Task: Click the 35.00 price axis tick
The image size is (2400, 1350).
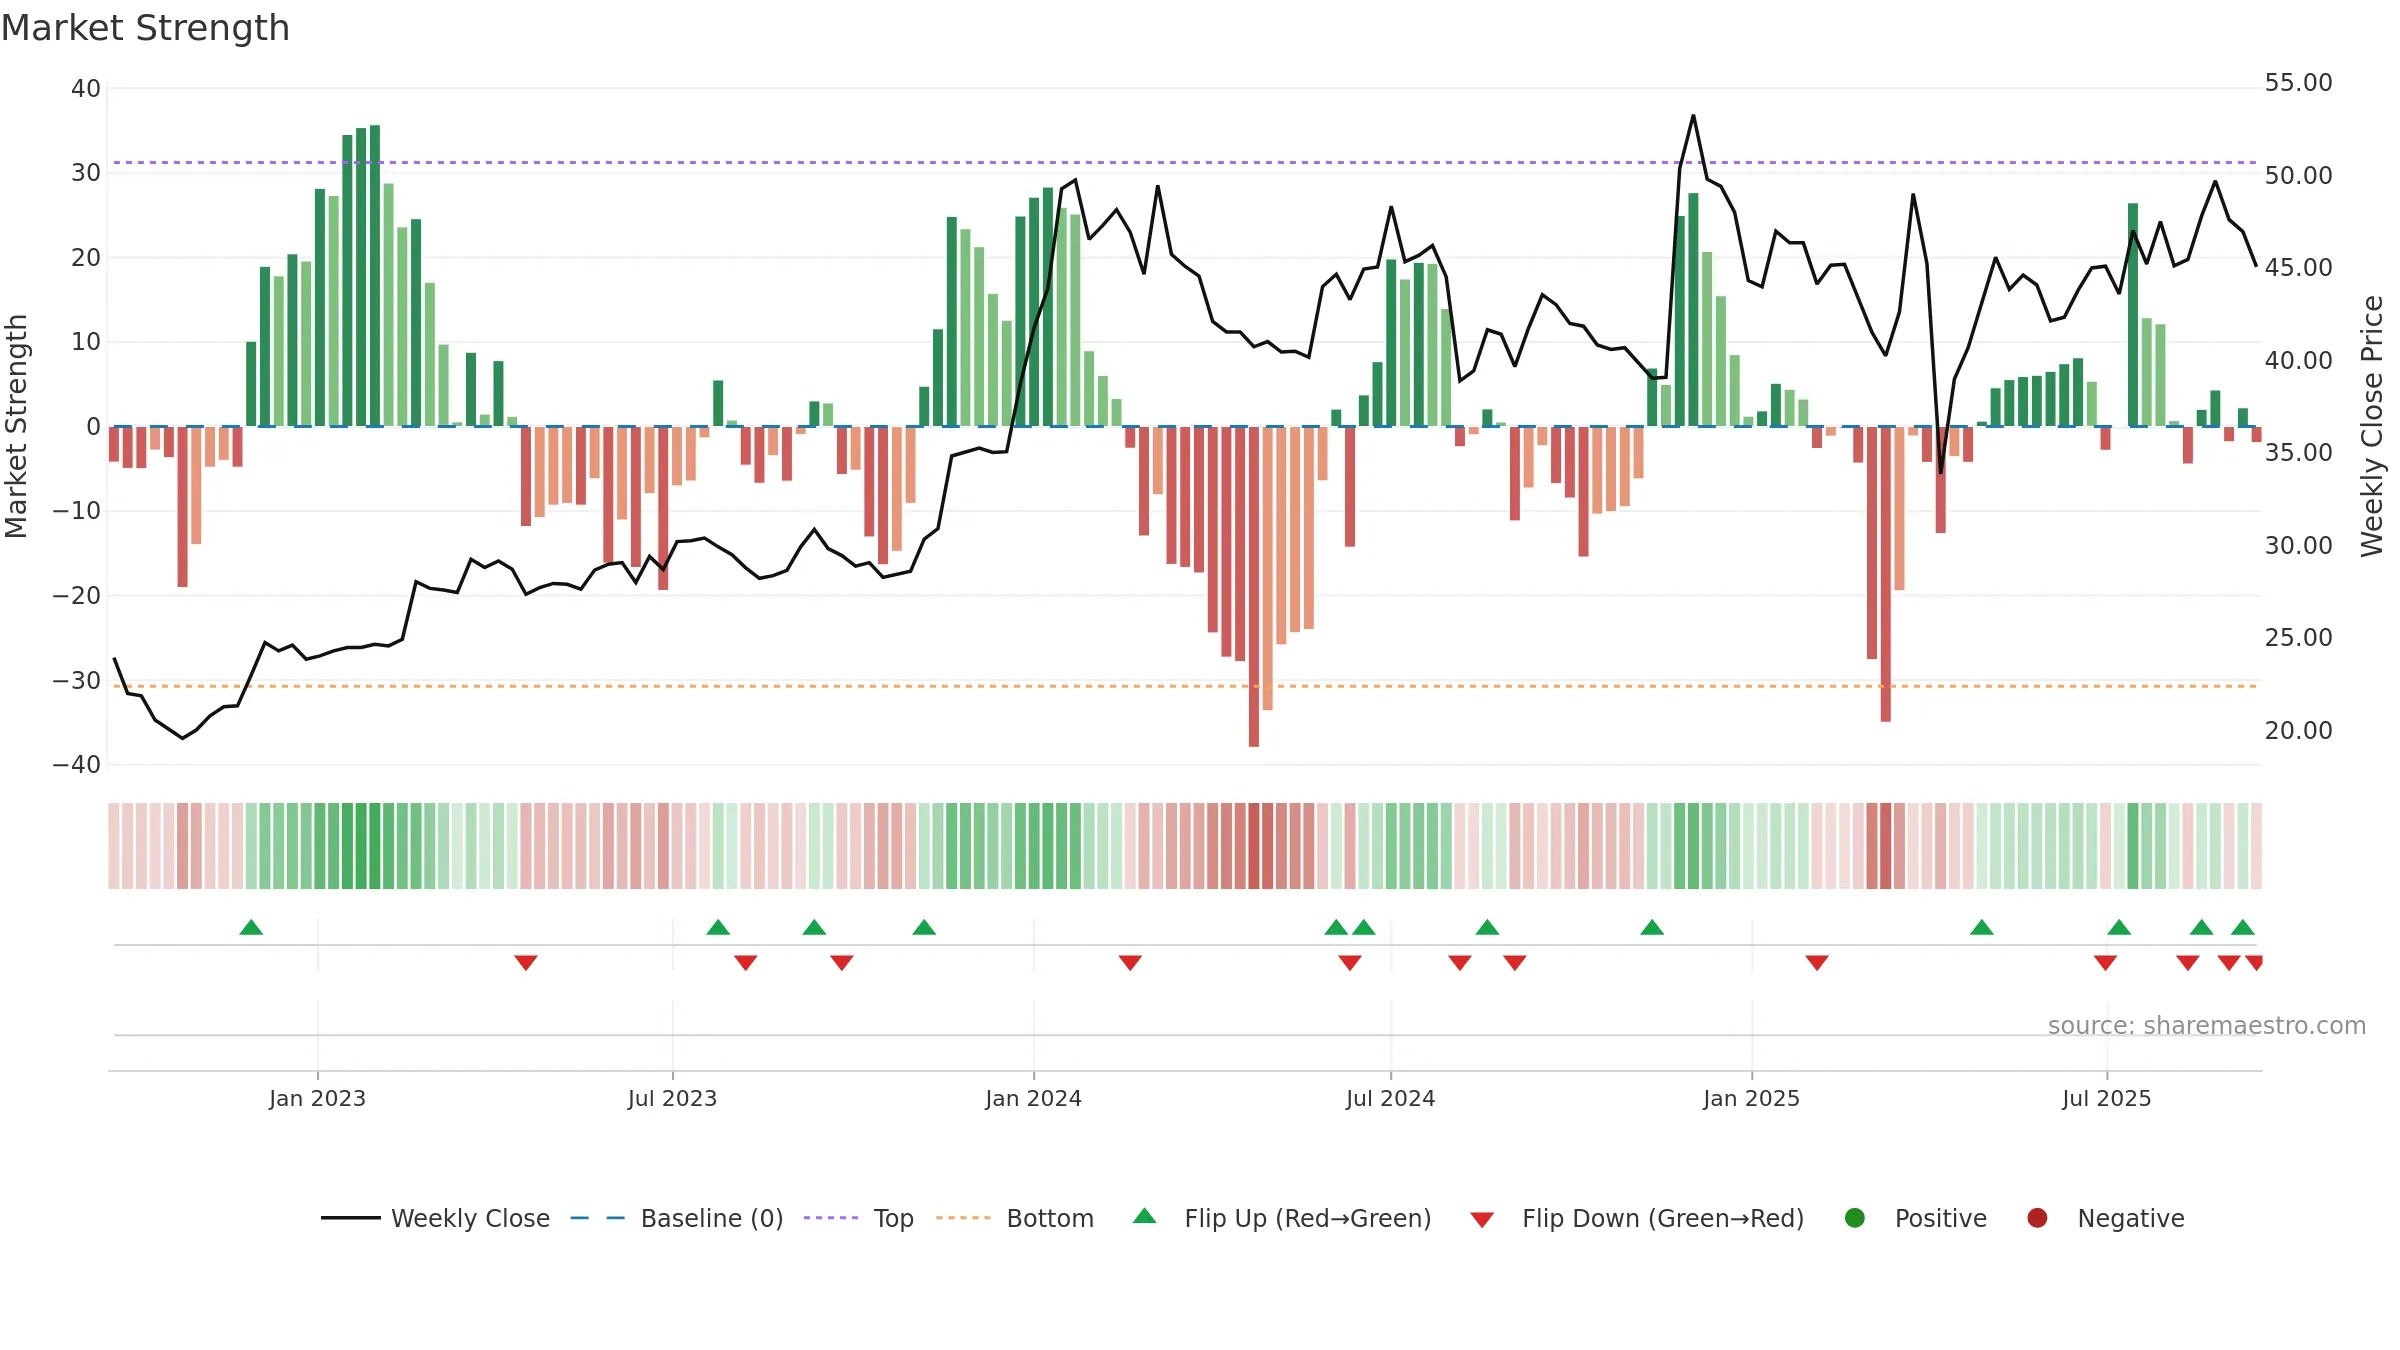Action: [2298, 452]
